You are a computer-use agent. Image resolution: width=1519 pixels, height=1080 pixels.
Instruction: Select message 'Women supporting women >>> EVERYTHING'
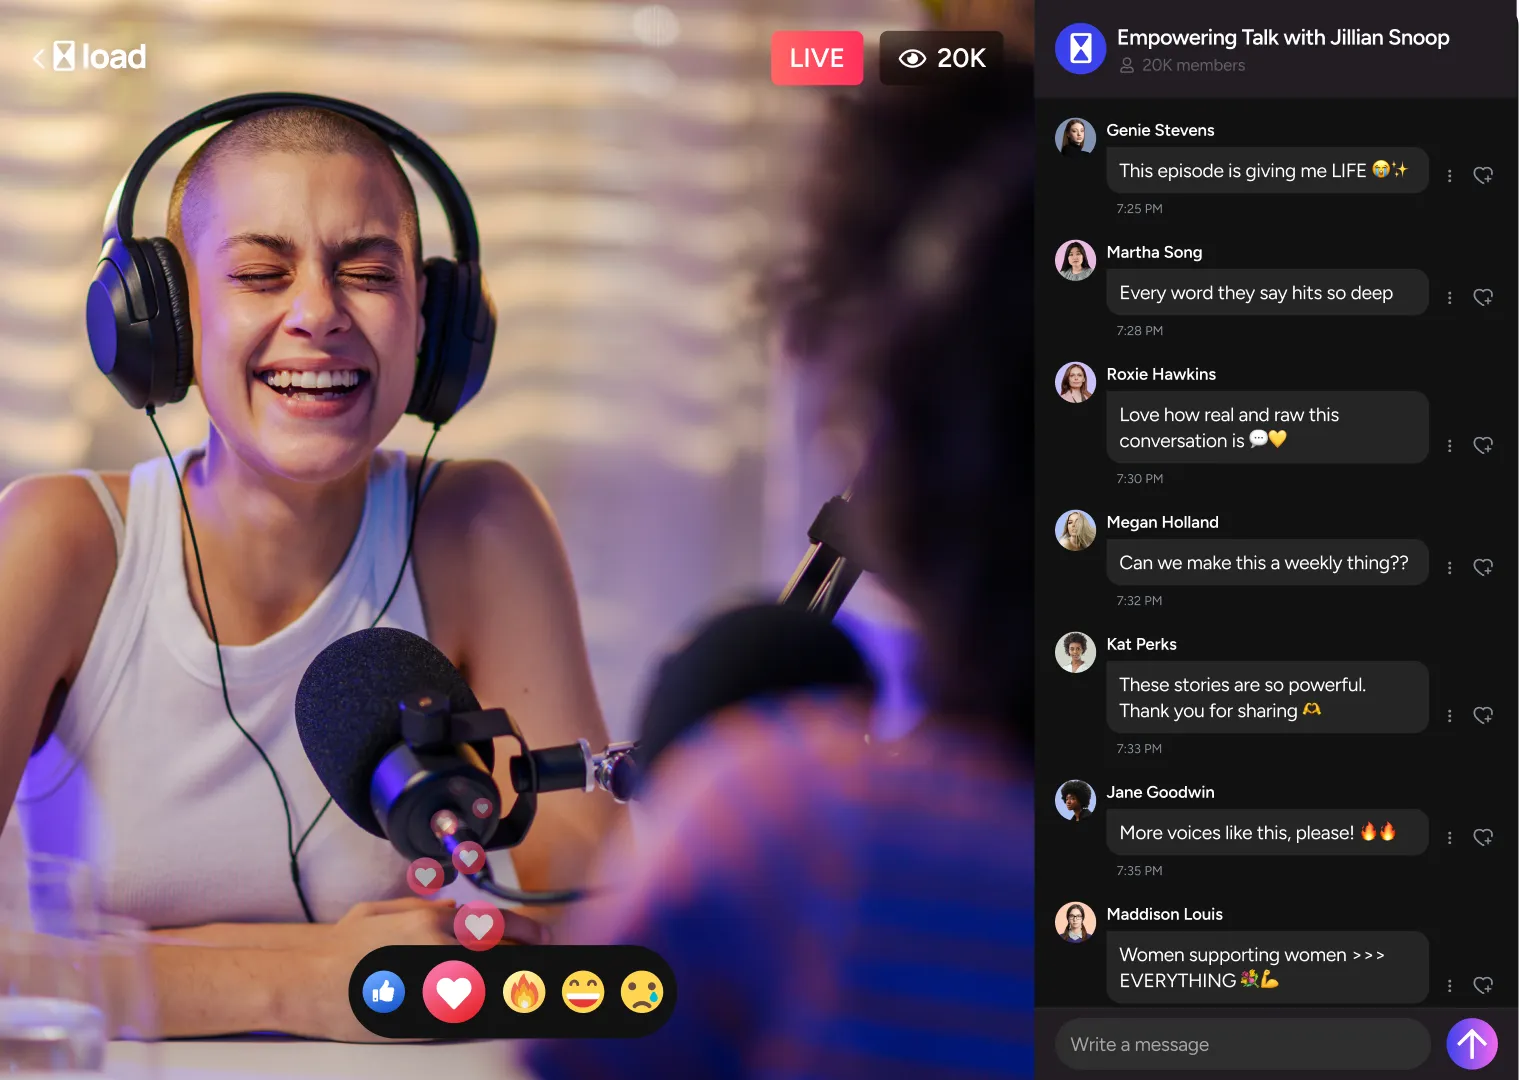(x=1267, y=967)
